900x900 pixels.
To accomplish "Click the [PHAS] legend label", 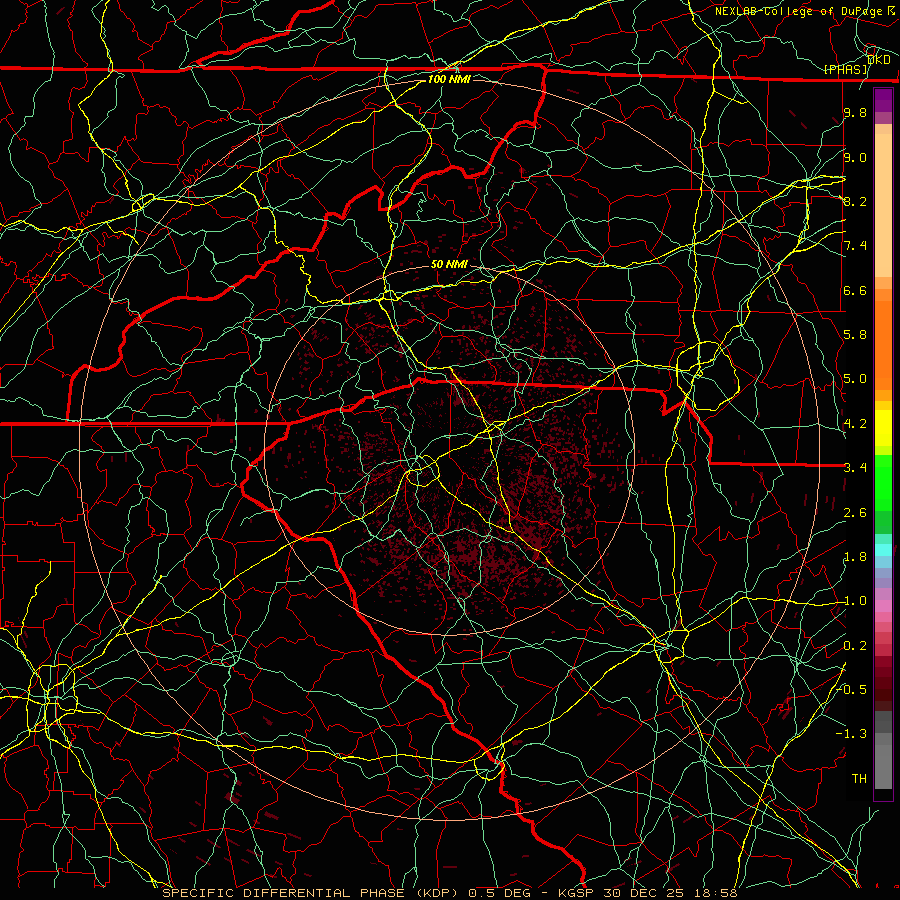I will click(x=846, y=69).
